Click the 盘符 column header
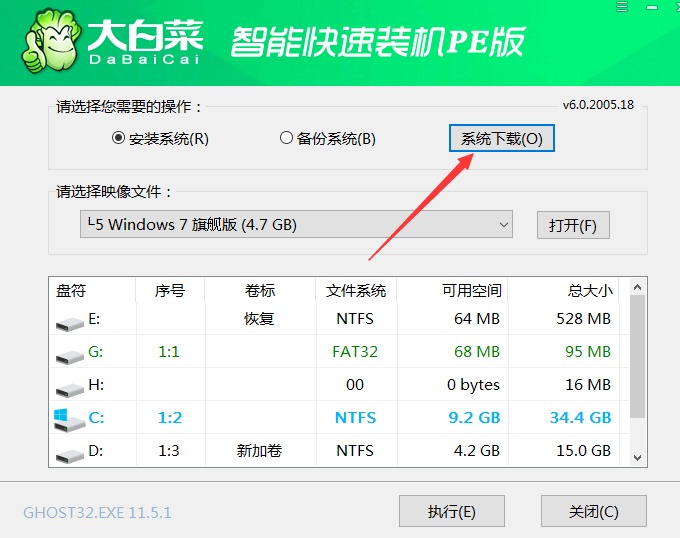680x538 pixels. (x=92, y=290)
